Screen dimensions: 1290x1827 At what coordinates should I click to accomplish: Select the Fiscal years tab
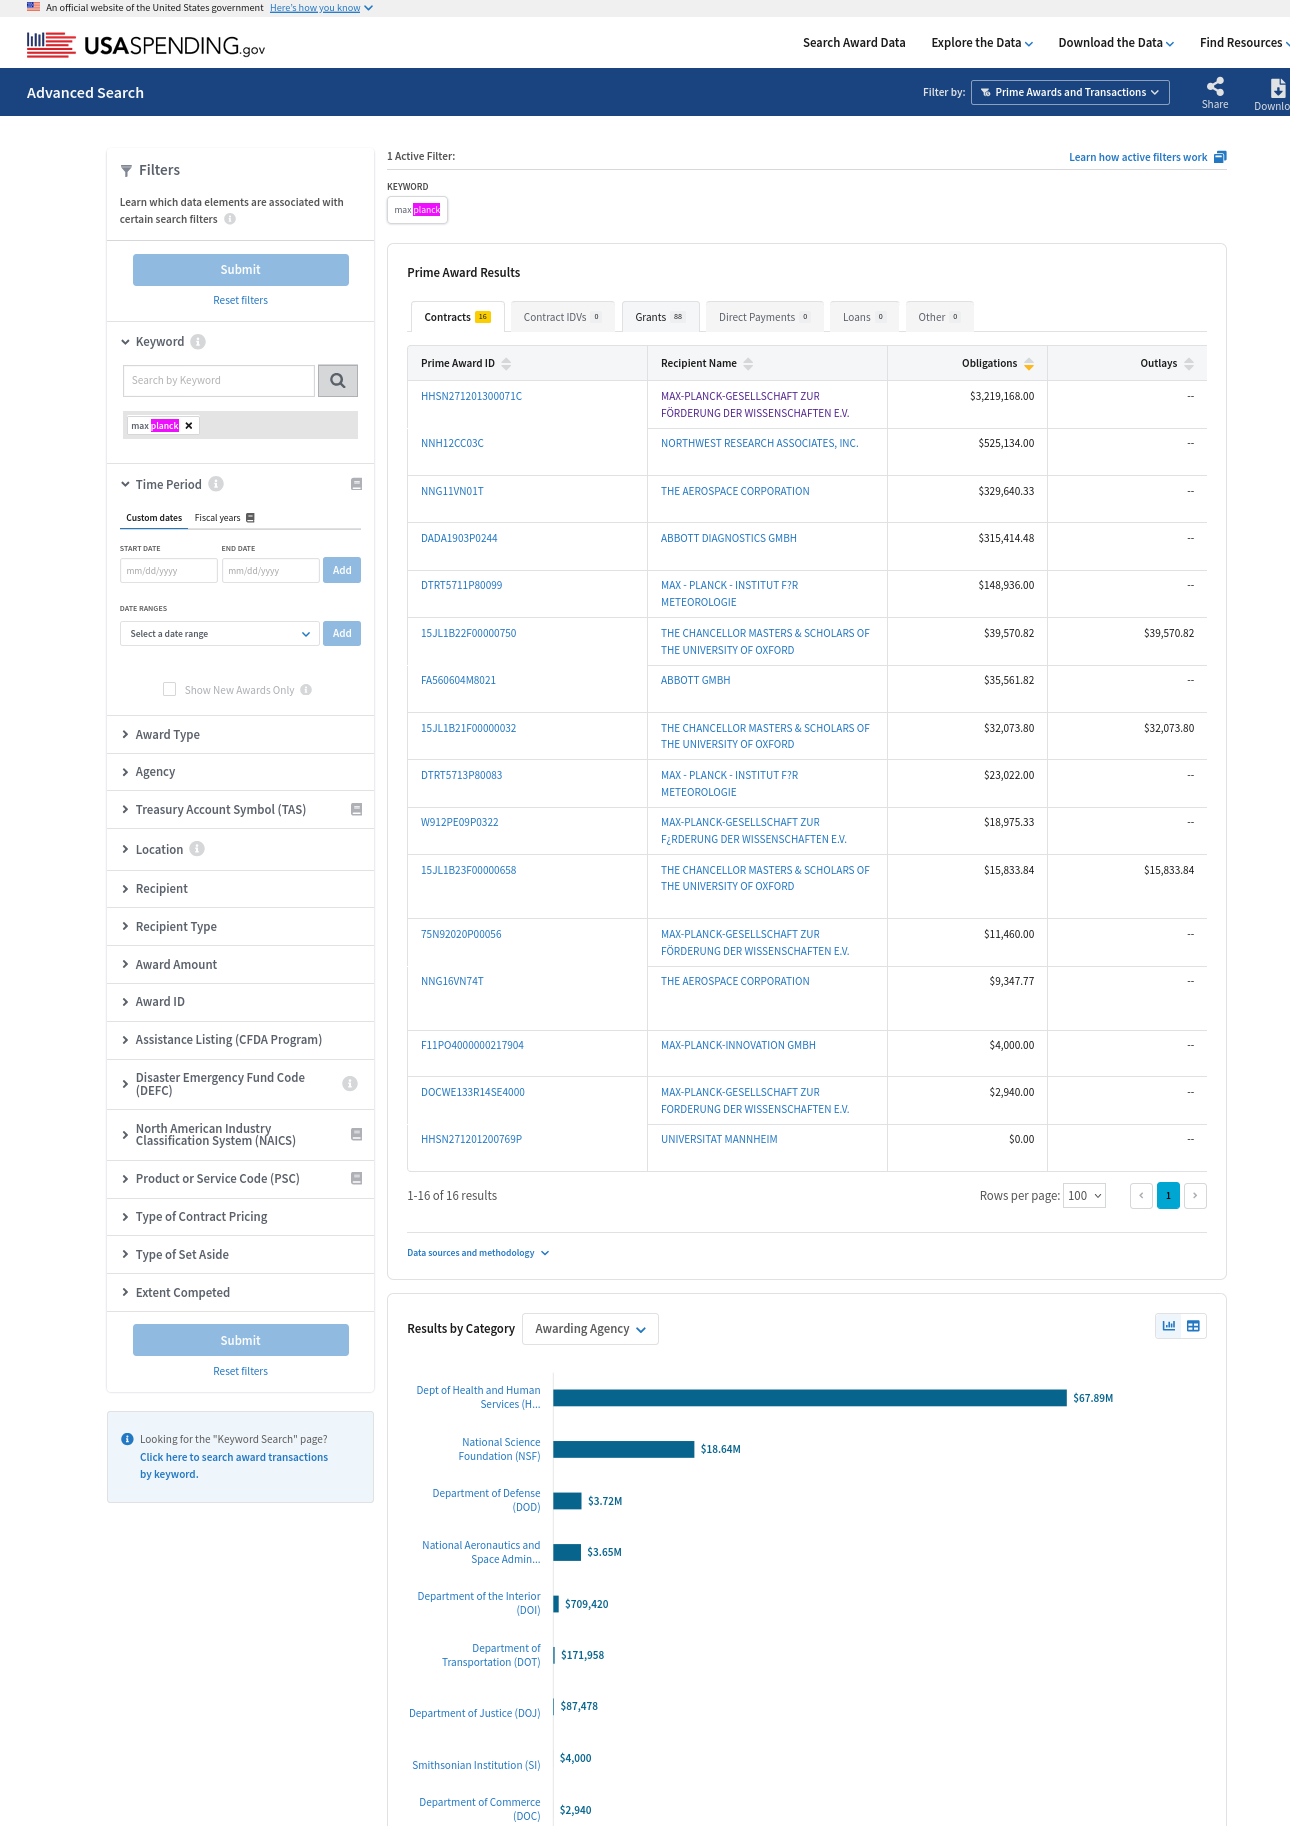tap(218, 518)
